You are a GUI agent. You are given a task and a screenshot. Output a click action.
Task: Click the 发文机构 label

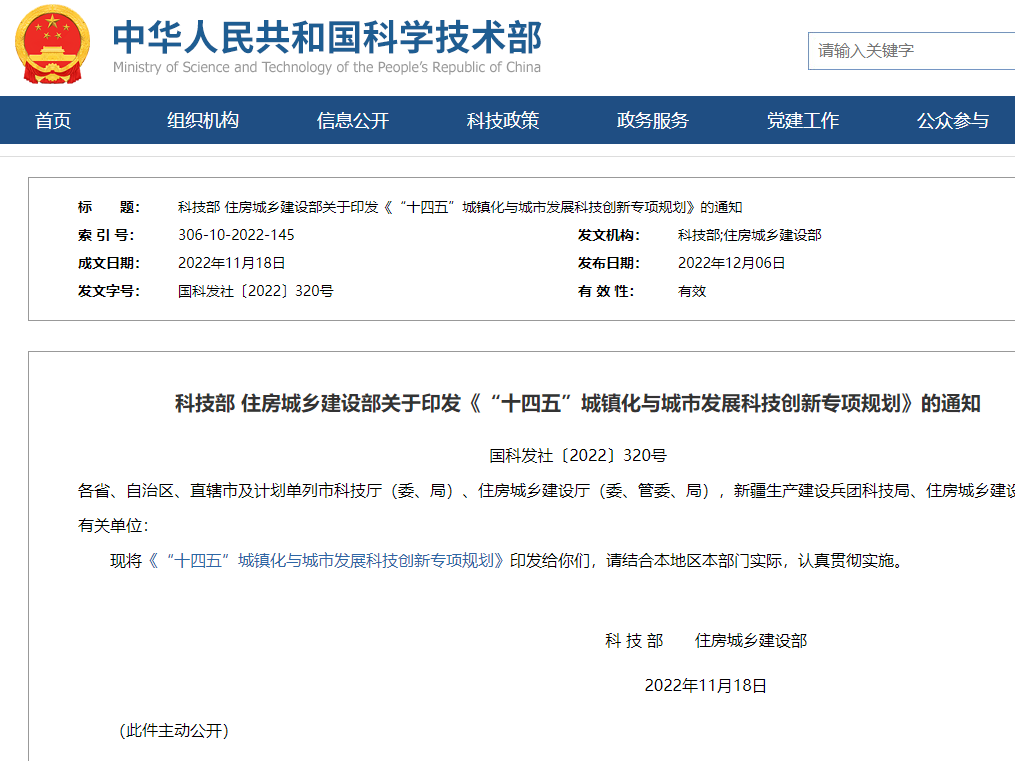(608, 235)
